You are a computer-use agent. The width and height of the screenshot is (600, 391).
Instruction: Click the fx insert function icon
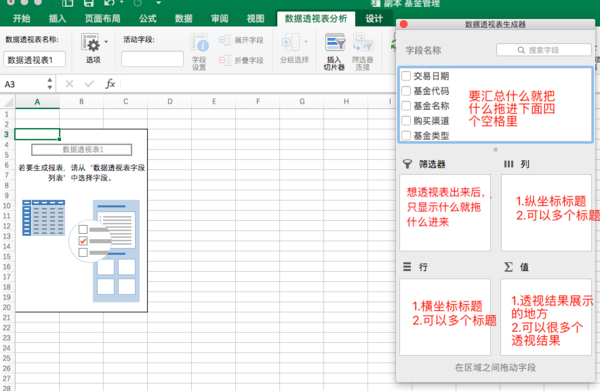(x=110, y=83)
